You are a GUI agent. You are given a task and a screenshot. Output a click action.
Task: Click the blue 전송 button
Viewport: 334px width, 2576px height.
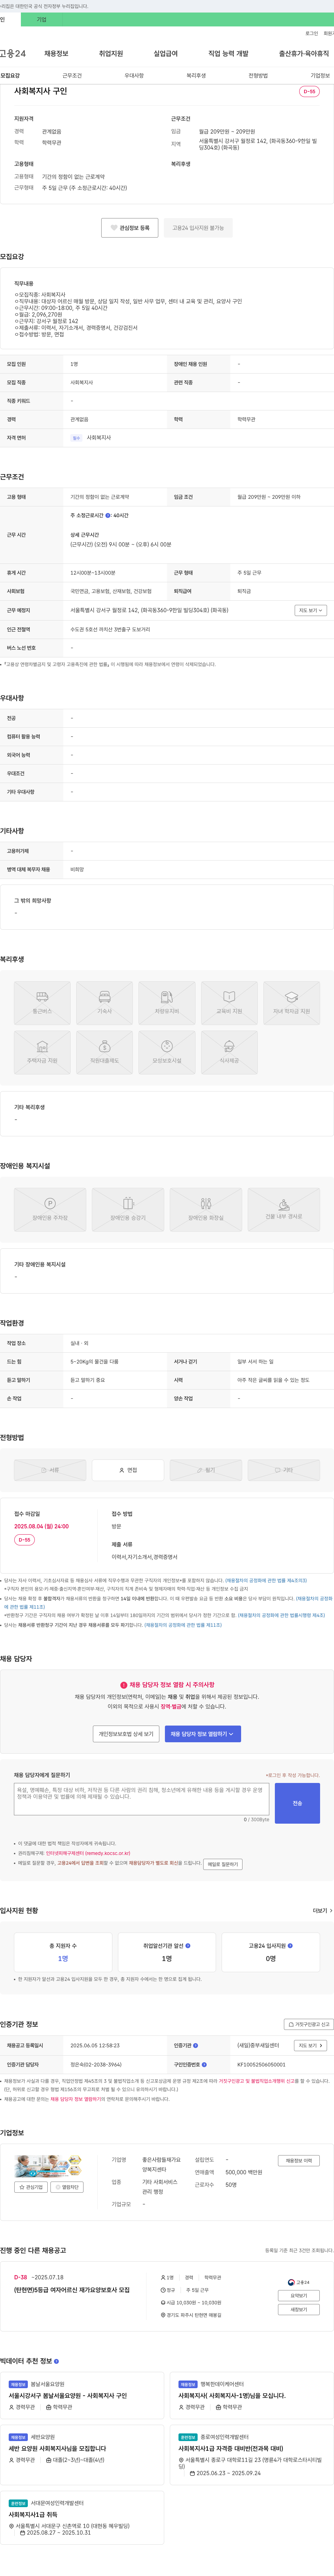tap(297, 1803)
